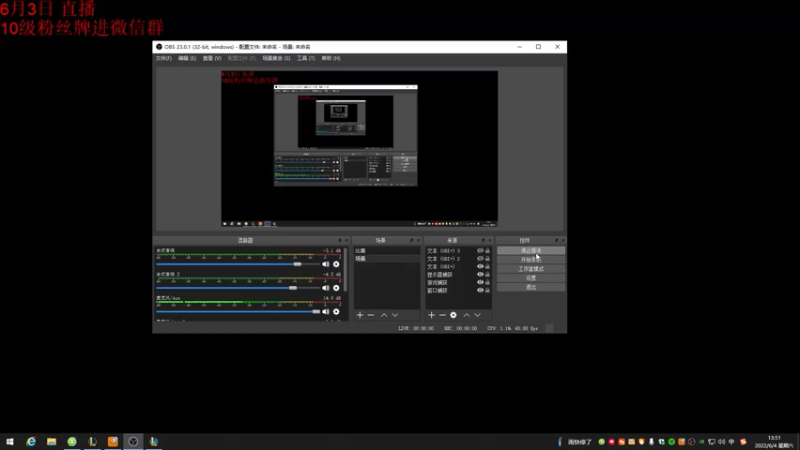Mute the 麦克风/Aux microphone channel
Screen dimensions: 800x450
tap(326, 312)
